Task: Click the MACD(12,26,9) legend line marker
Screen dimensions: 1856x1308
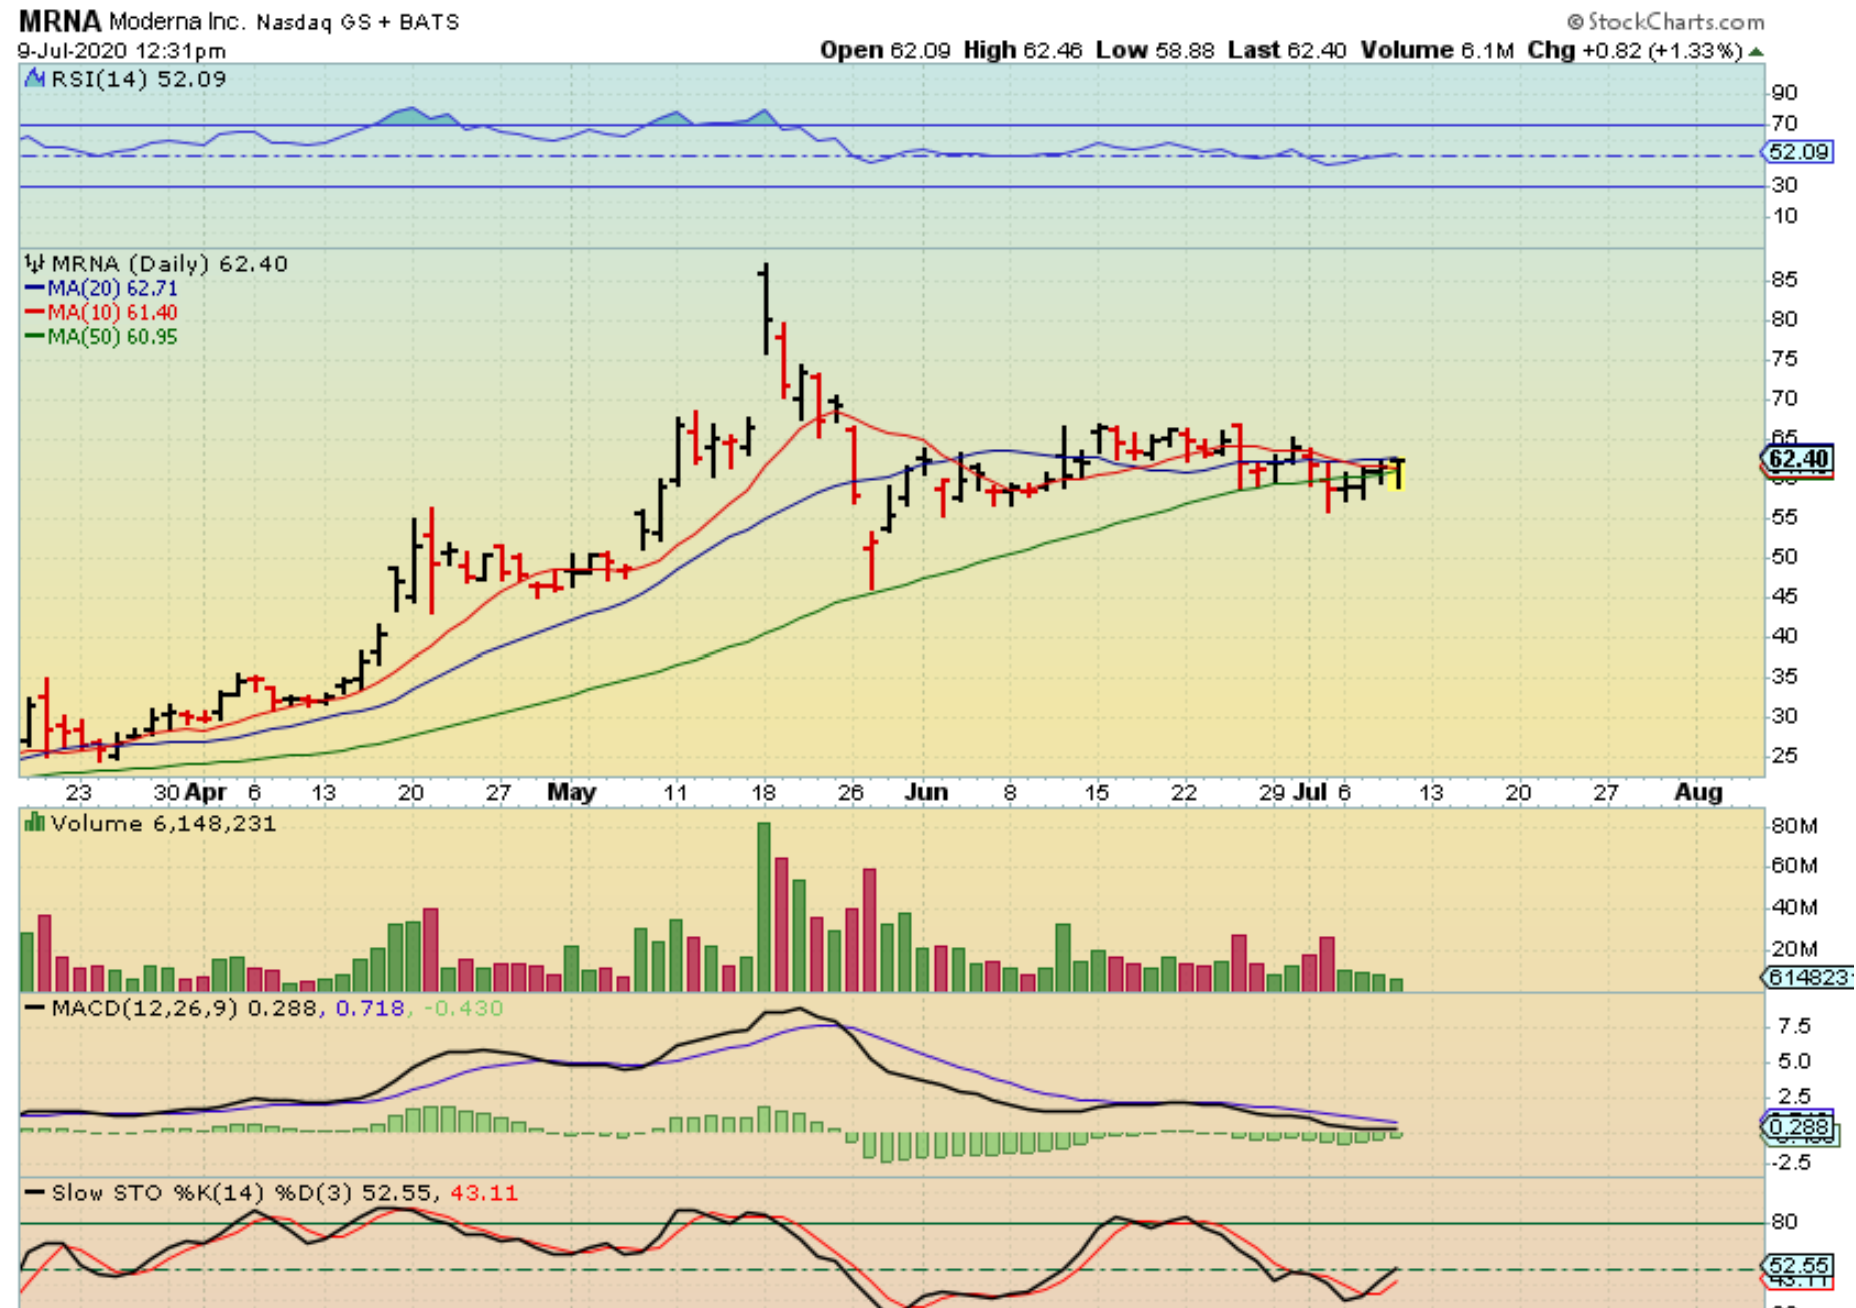Action: [x=35, y=1008]
